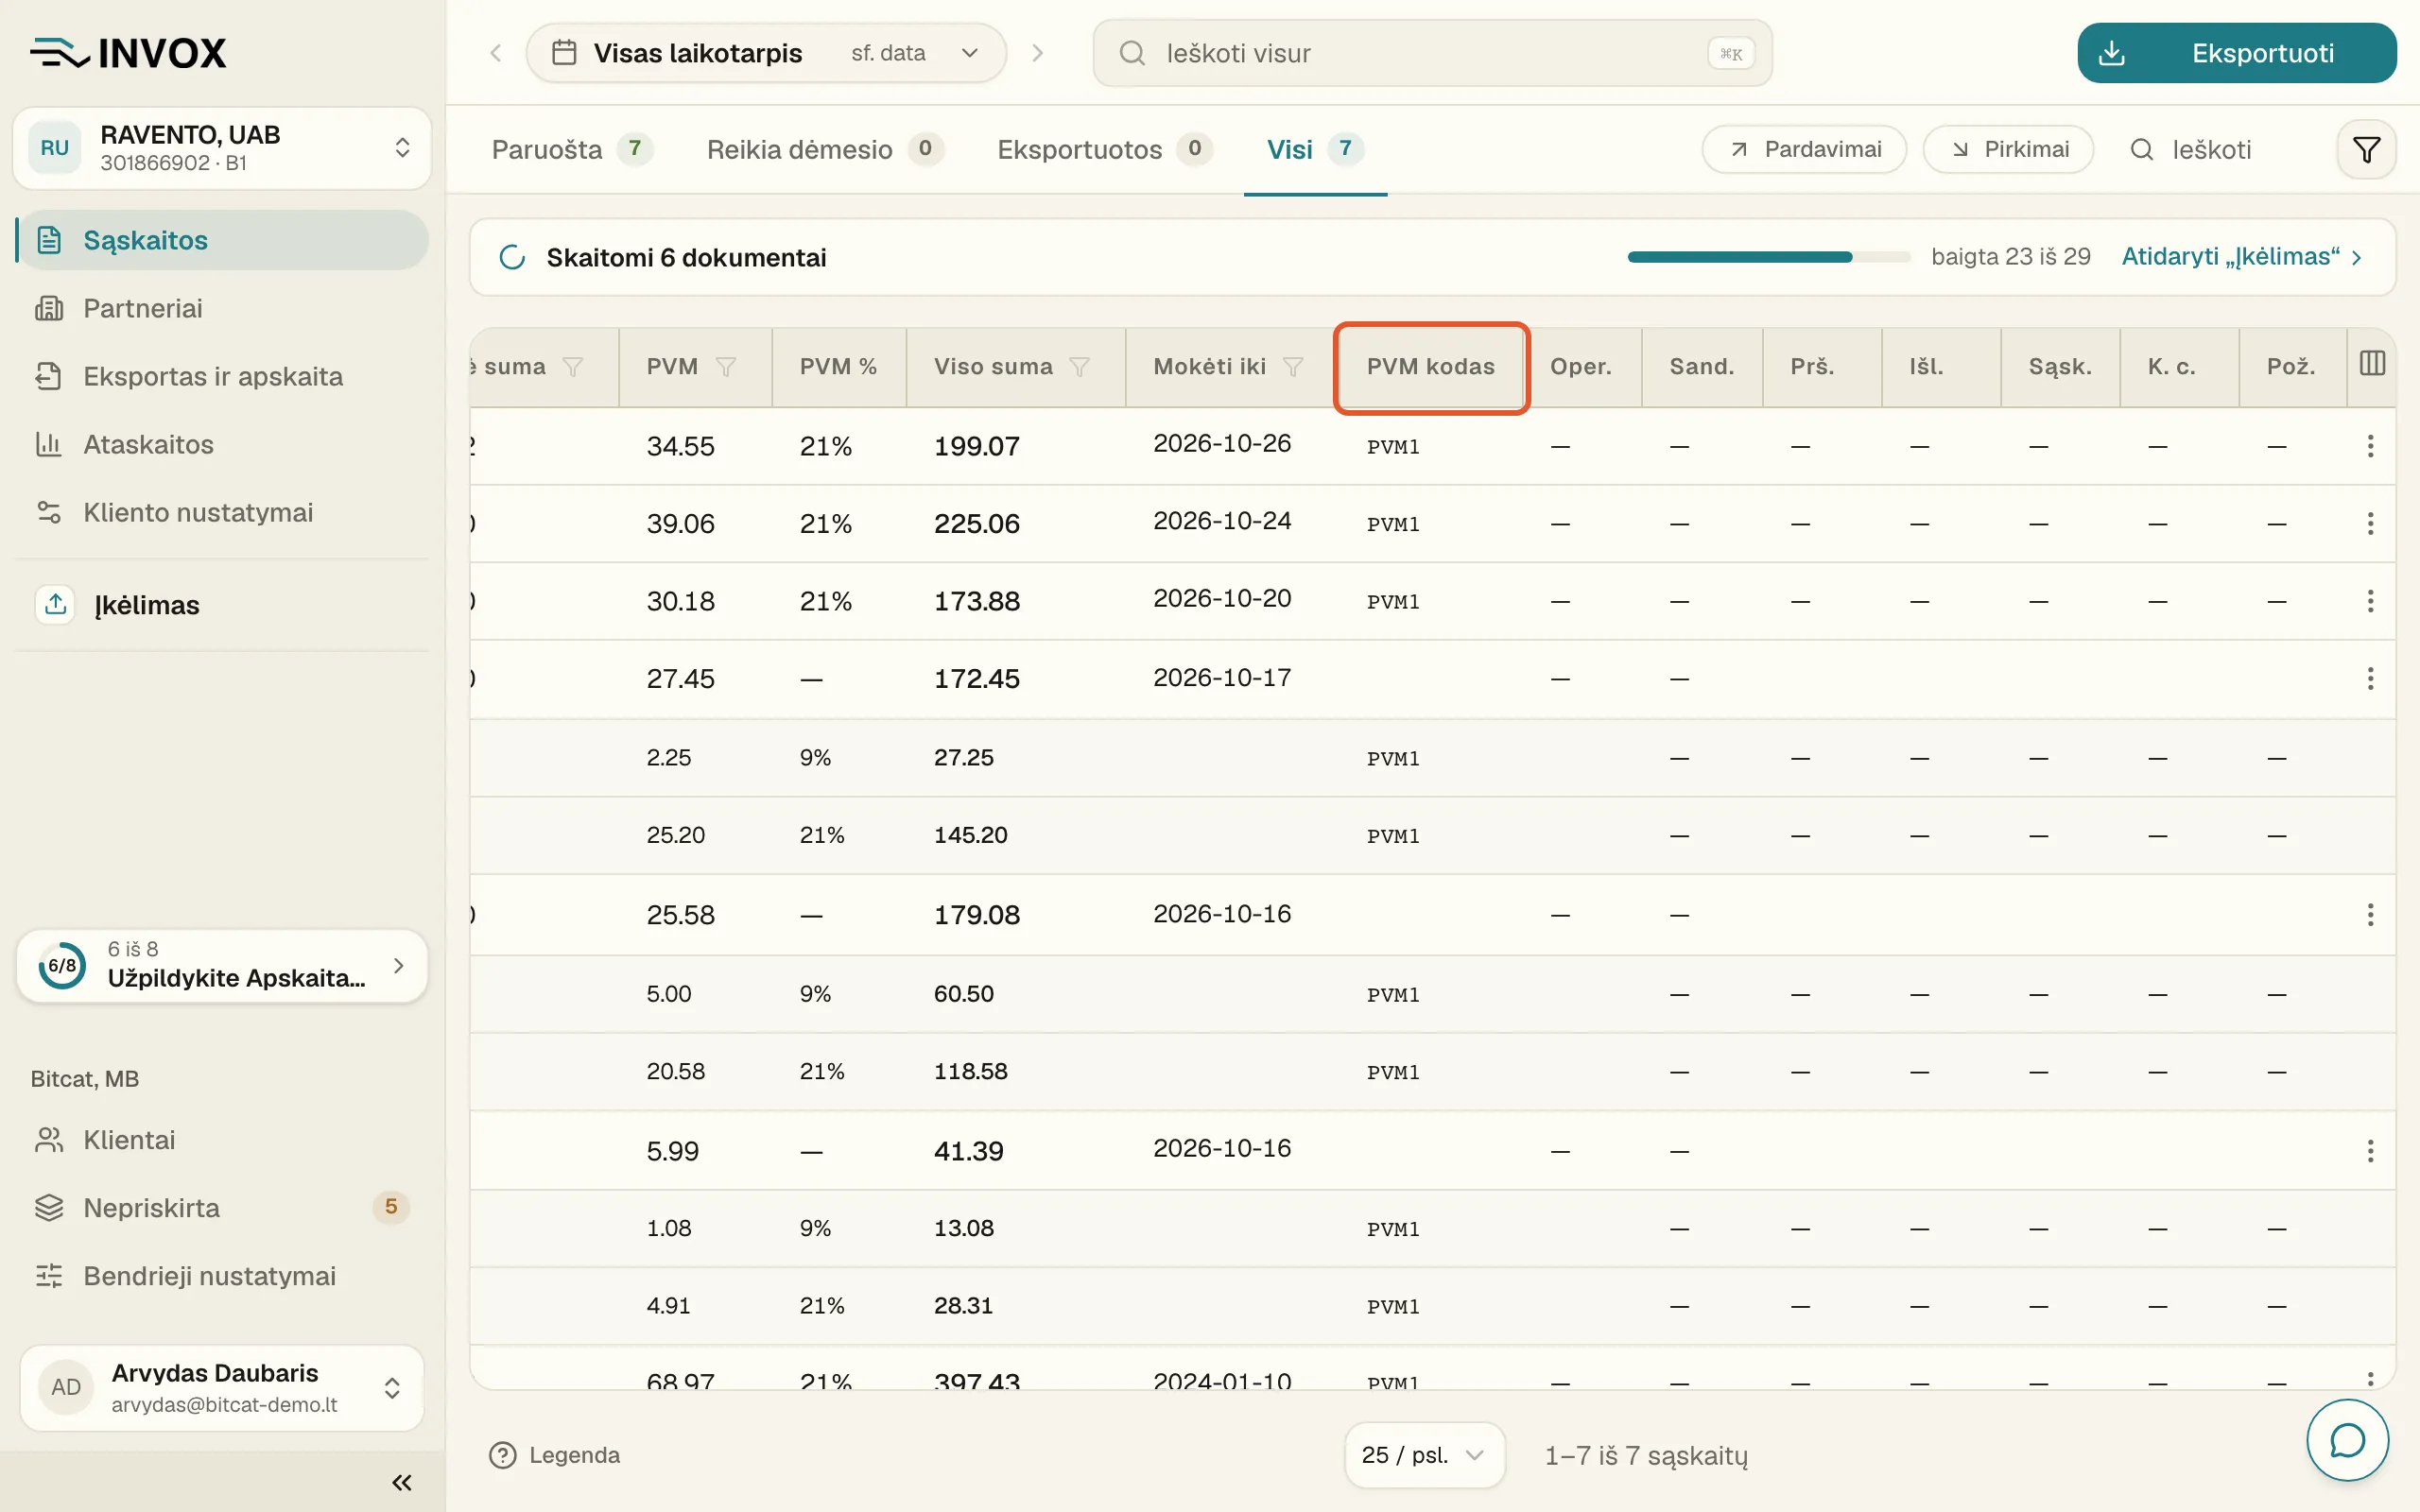Sort by the PVM kodas column header
This screenshot has width=2420, height=1512.
click(1431, 367)
